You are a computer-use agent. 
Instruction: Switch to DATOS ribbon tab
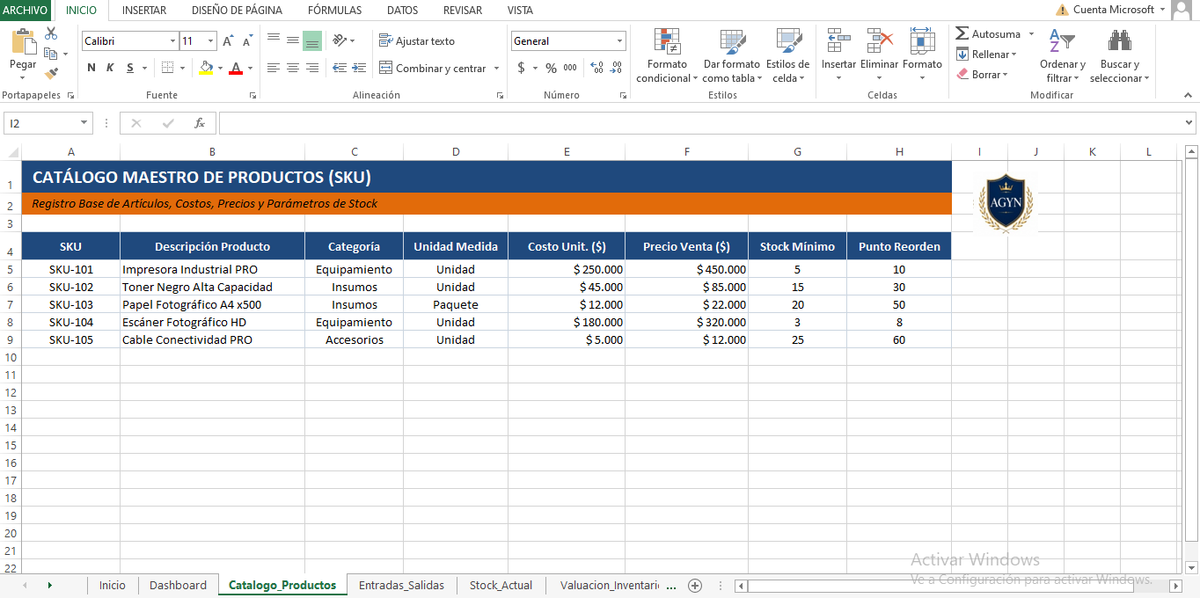[x=402, y=10]
